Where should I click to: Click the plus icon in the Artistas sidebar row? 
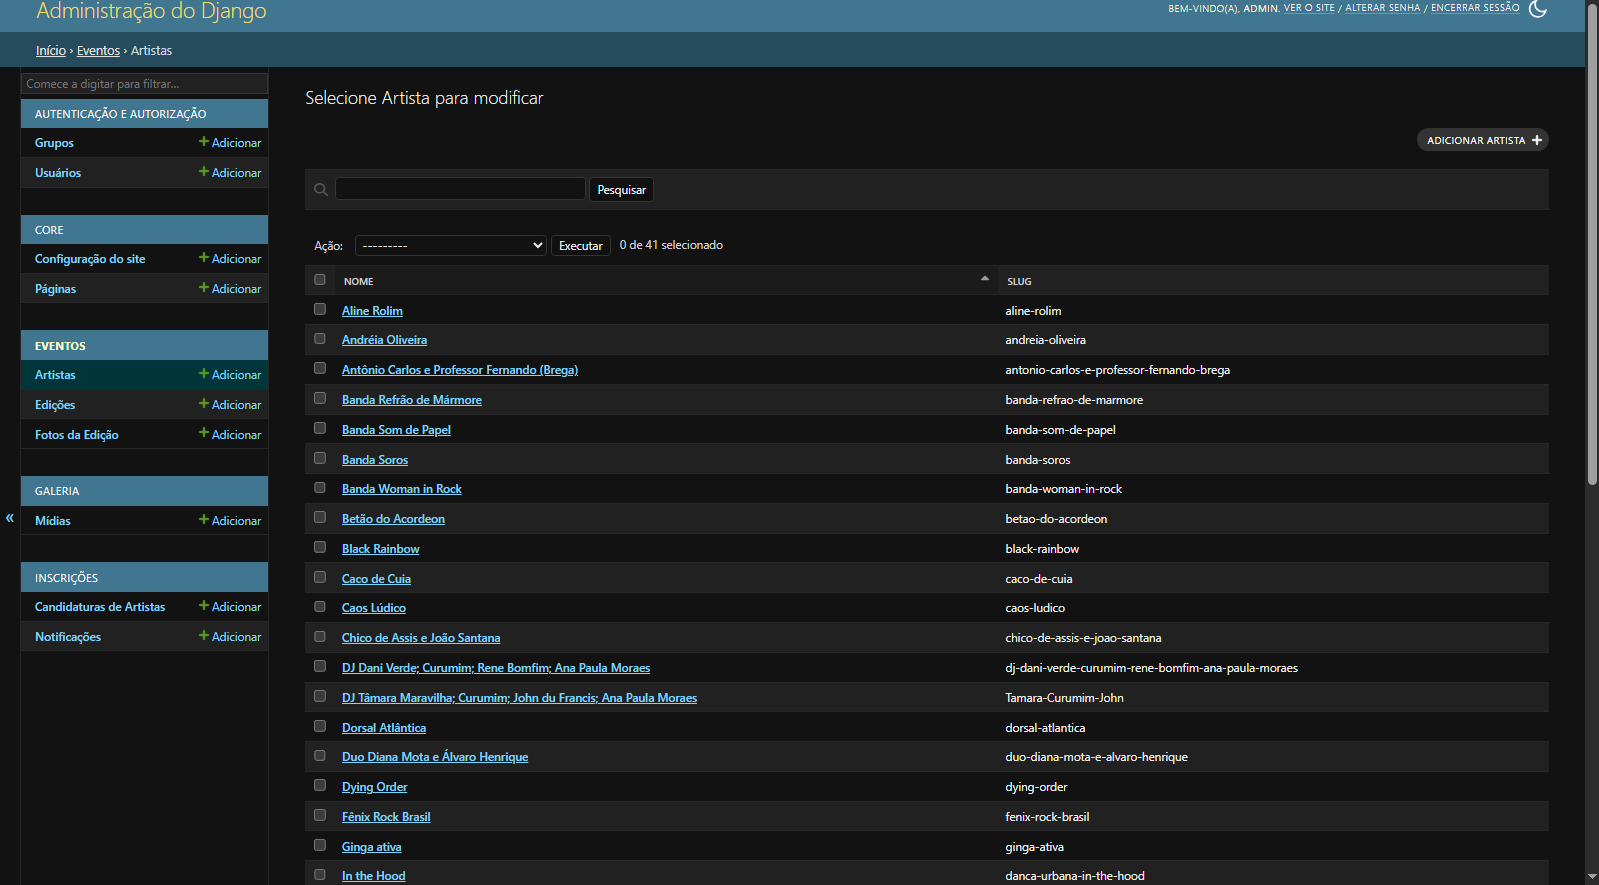[204, 374]
